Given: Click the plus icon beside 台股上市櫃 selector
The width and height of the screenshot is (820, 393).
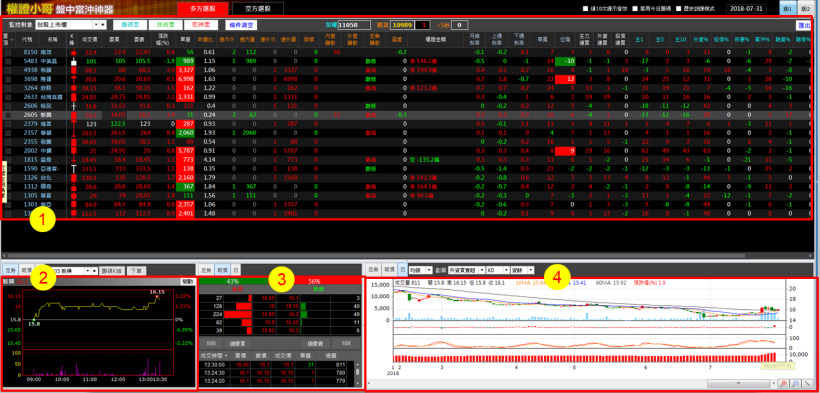Looking at the screenshot, I should coord(103,25).
